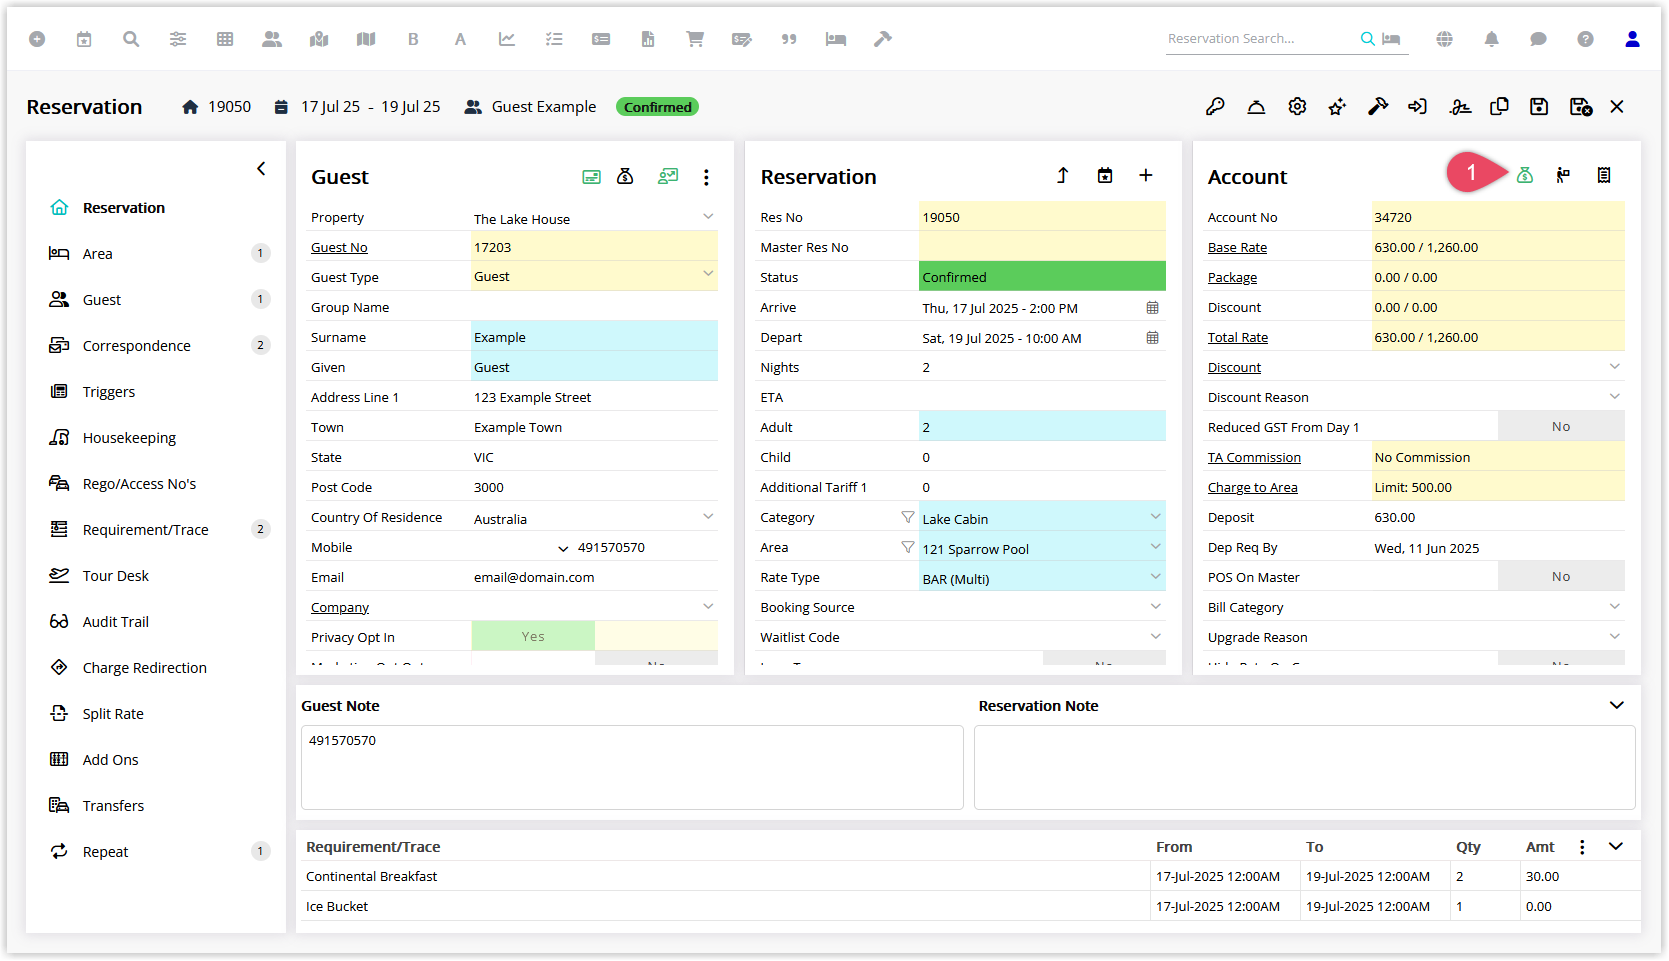Click the chart icon in top toolbar

pos(507,39)
